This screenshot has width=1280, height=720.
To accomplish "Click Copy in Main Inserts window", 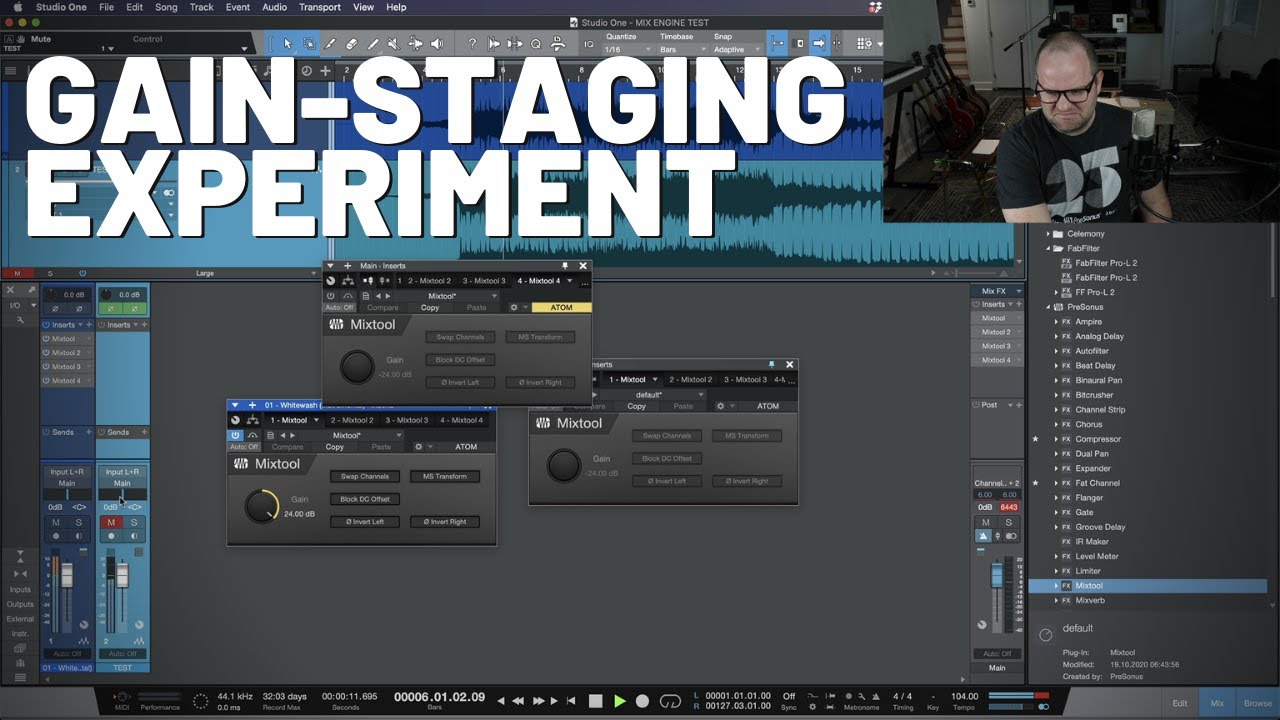I will coord(430,307).
